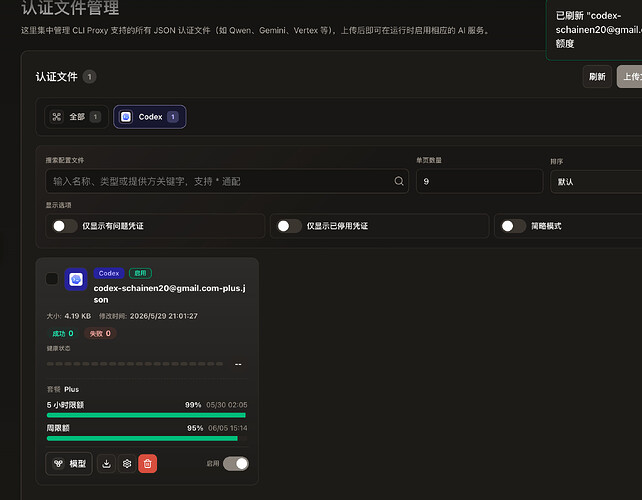This screenshot has height=500, width=642.
Task: Click the green 启用 status badge
Action: click(140, 273)
